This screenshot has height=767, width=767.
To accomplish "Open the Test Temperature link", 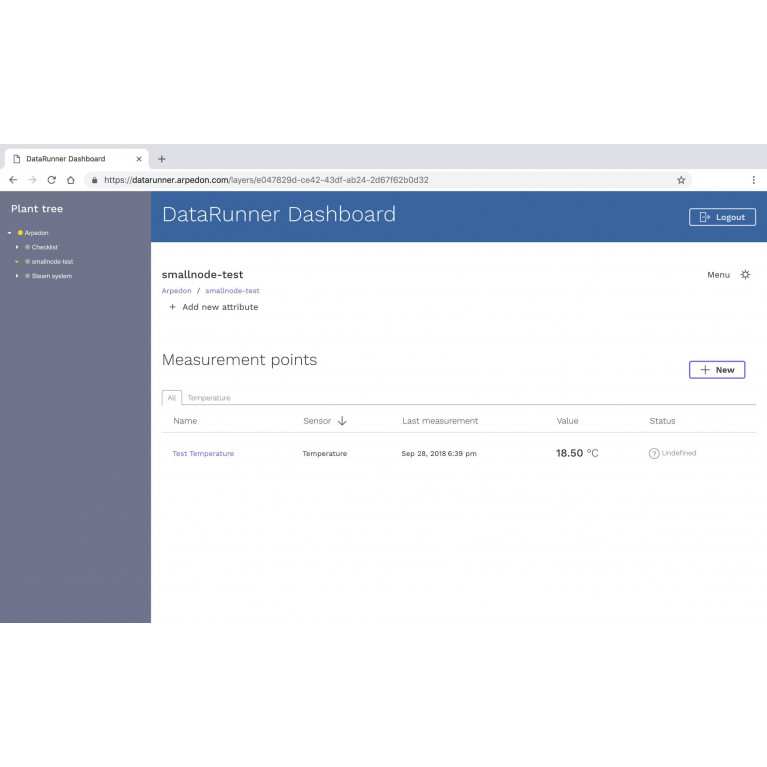I will pyautogui.click(x=203, y=453).
